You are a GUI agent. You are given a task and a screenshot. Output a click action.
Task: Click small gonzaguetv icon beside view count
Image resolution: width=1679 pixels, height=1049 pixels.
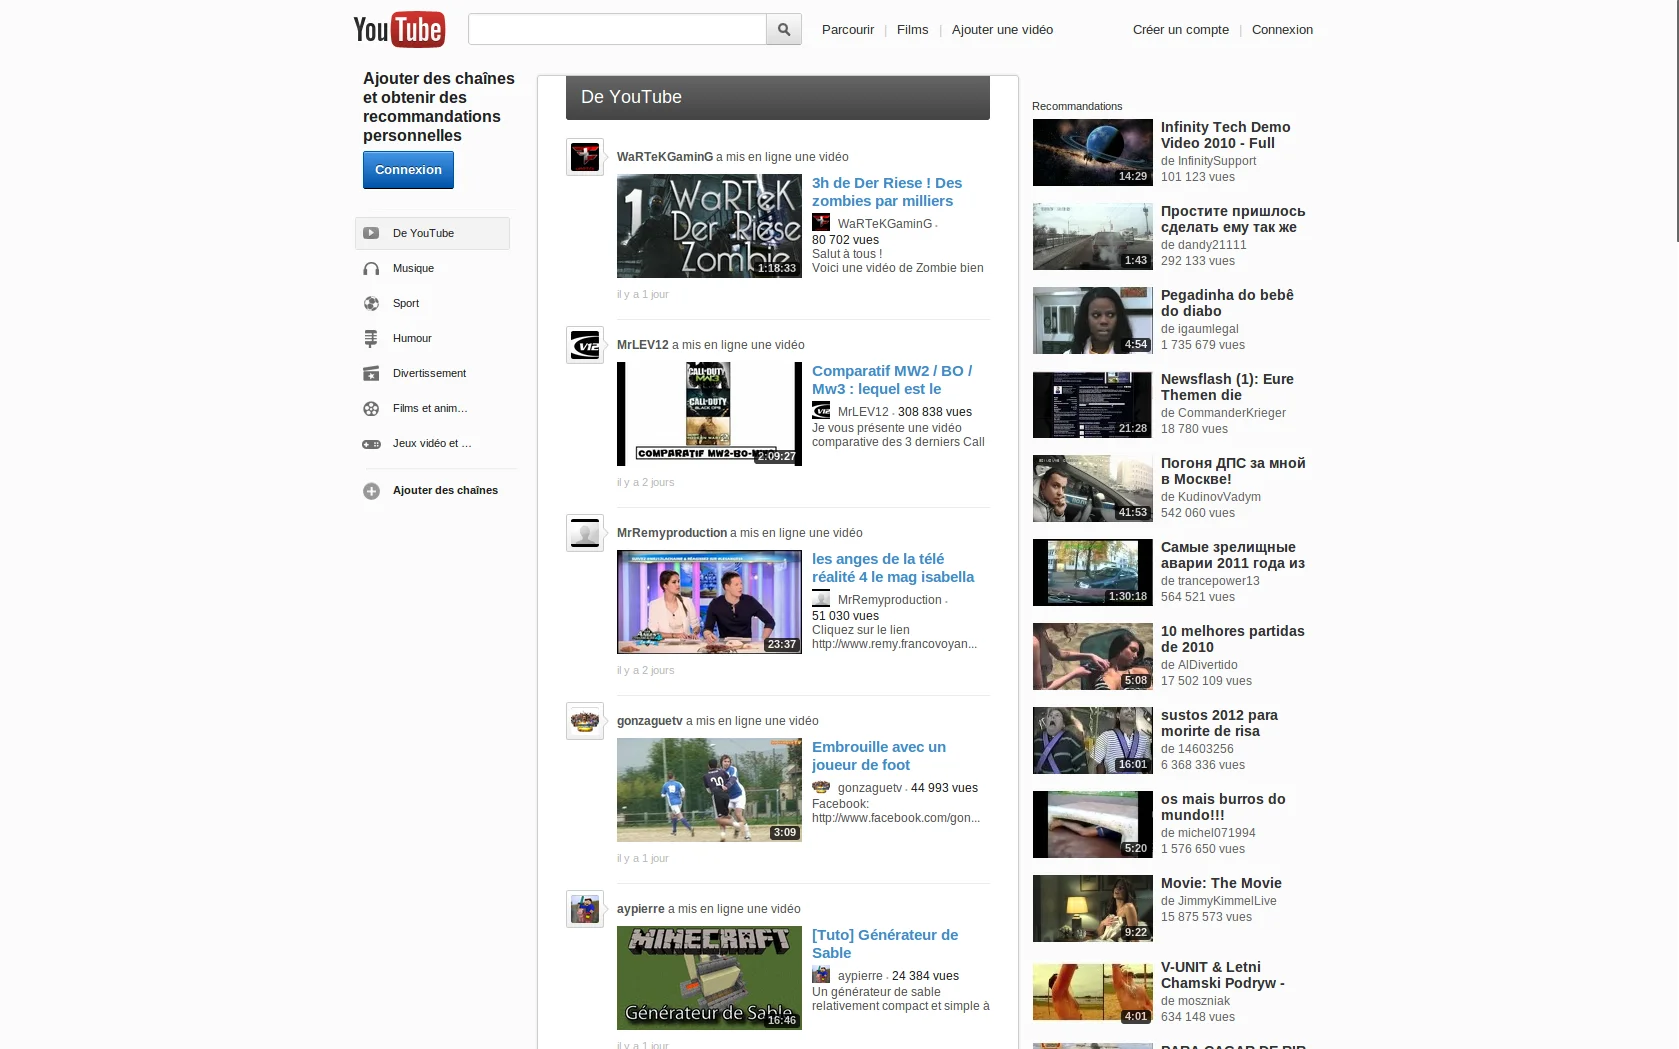(821, 787)
